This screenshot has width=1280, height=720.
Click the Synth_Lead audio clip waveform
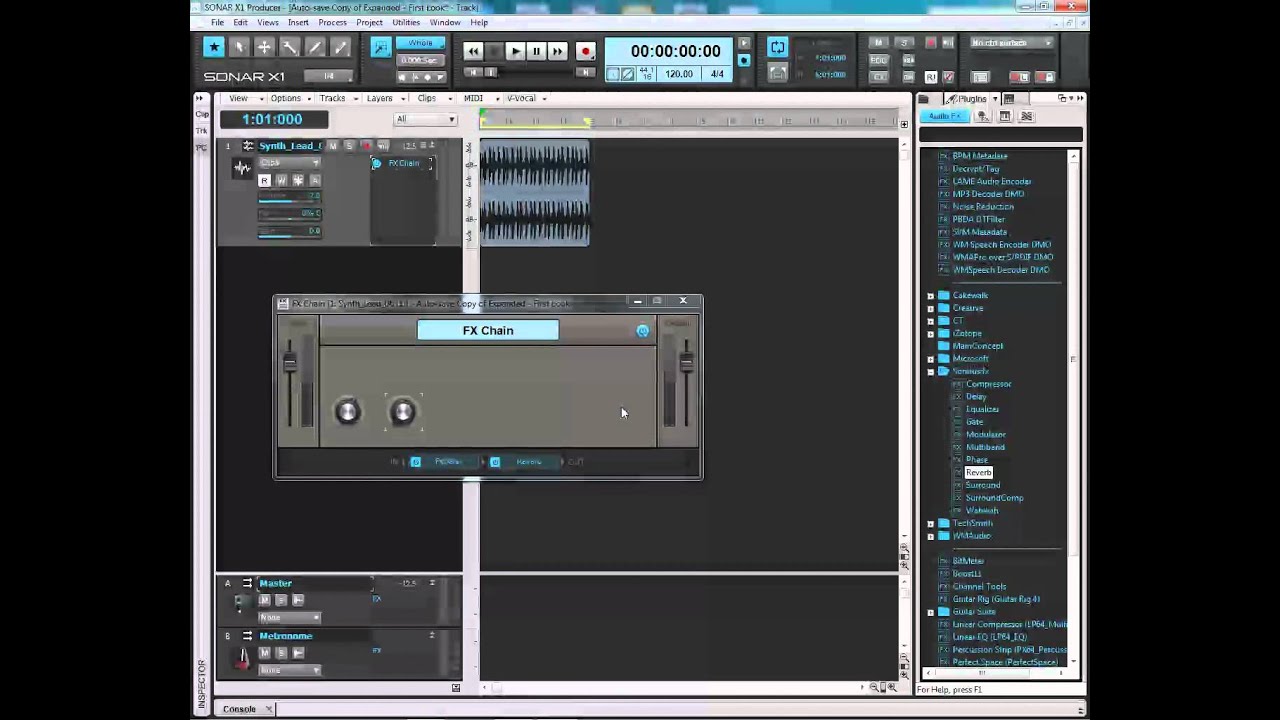click(534, 192)
